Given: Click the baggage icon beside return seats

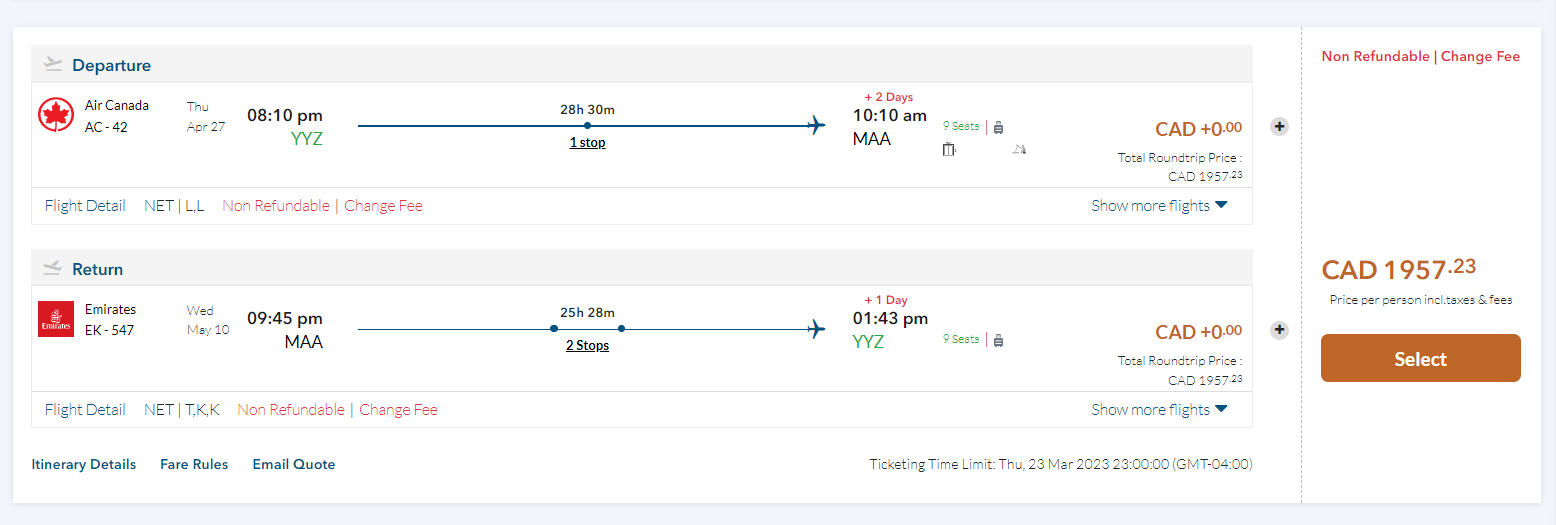Looking at the screenshot, I should click(998, 340).
